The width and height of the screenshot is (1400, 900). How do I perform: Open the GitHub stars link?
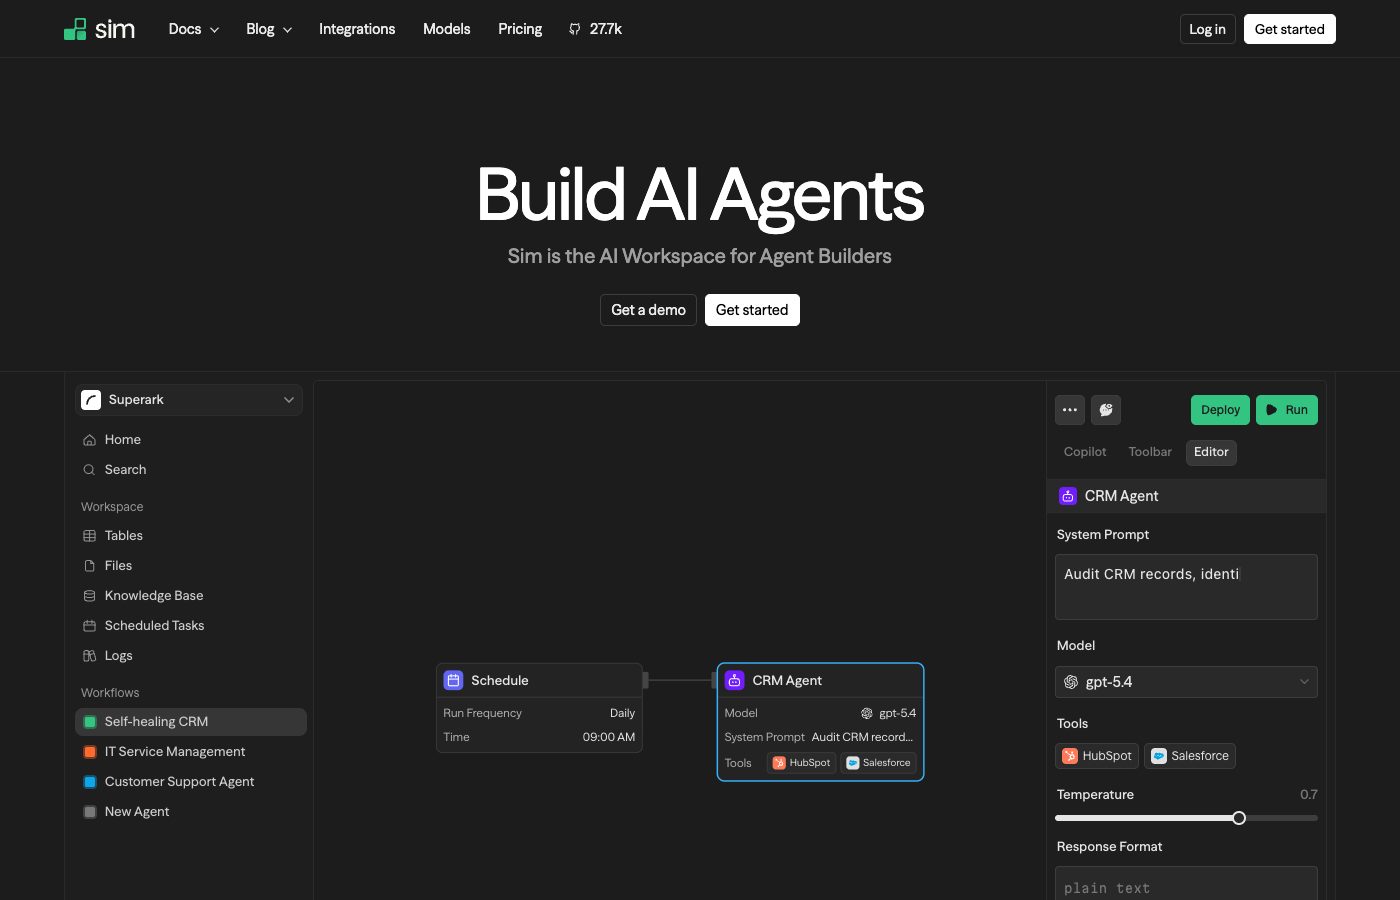[595, 29]
